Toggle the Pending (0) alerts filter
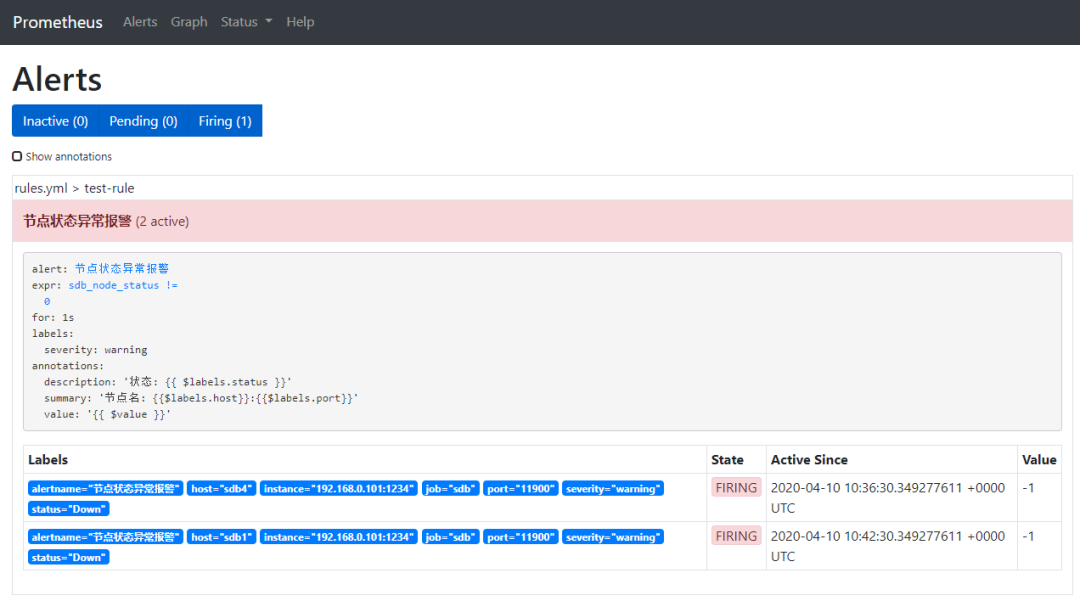 click(143, 121)
